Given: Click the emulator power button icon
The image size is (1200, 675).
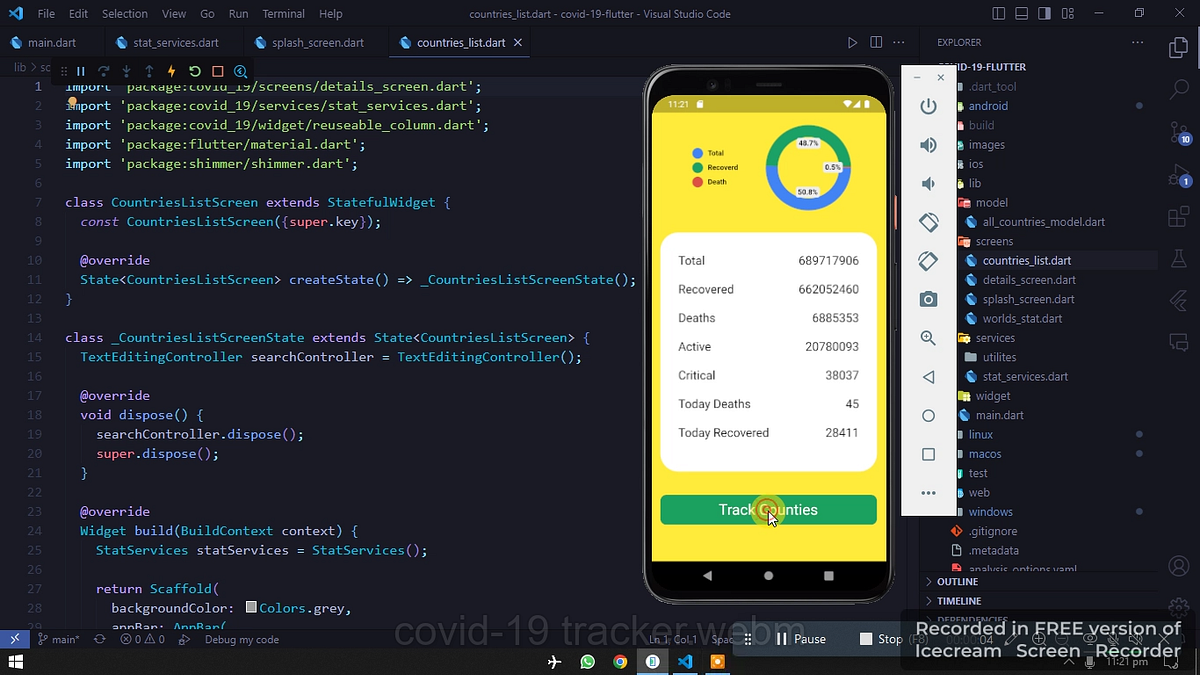Looking at the screenshot, I should [x=928, y=107].
